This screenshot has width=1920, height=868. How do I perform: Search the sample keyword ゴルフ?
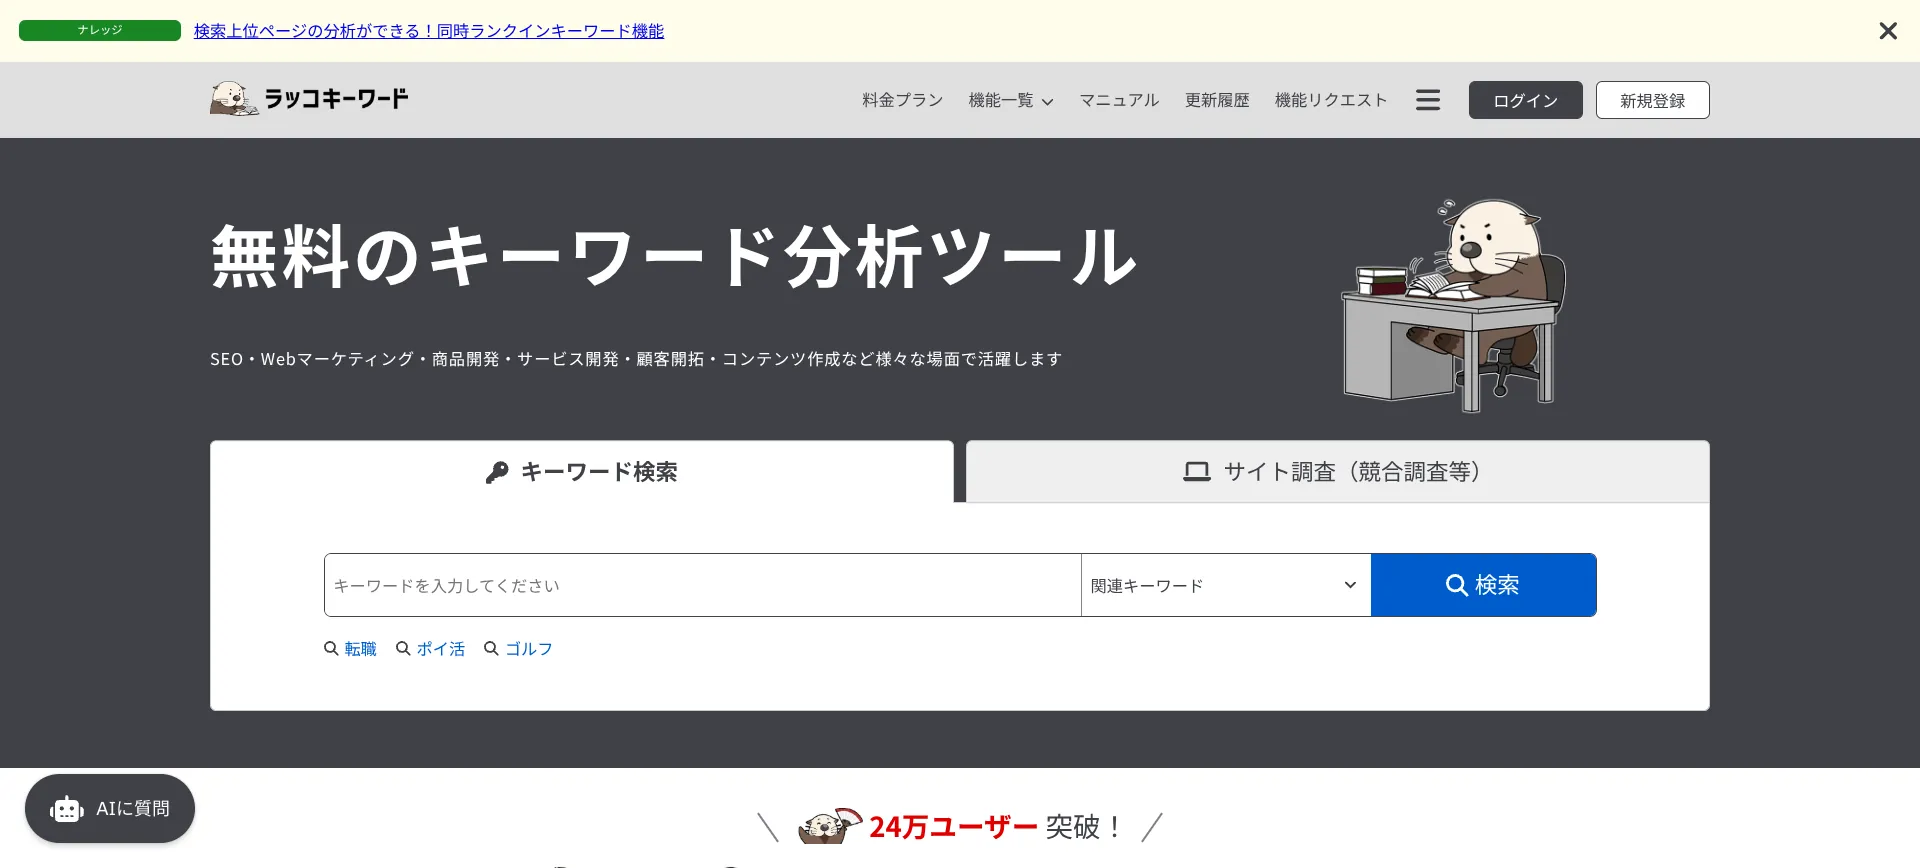pyautogui.click(x=519, y=649)
